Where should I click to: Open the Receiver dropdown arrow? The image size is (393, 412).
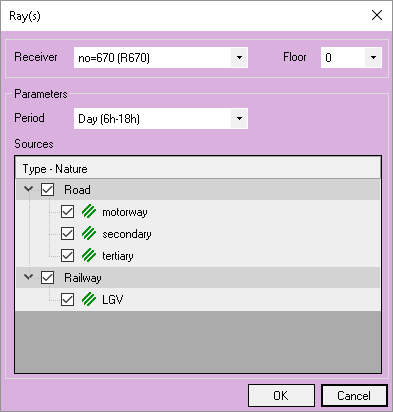[x=239, y=58]
